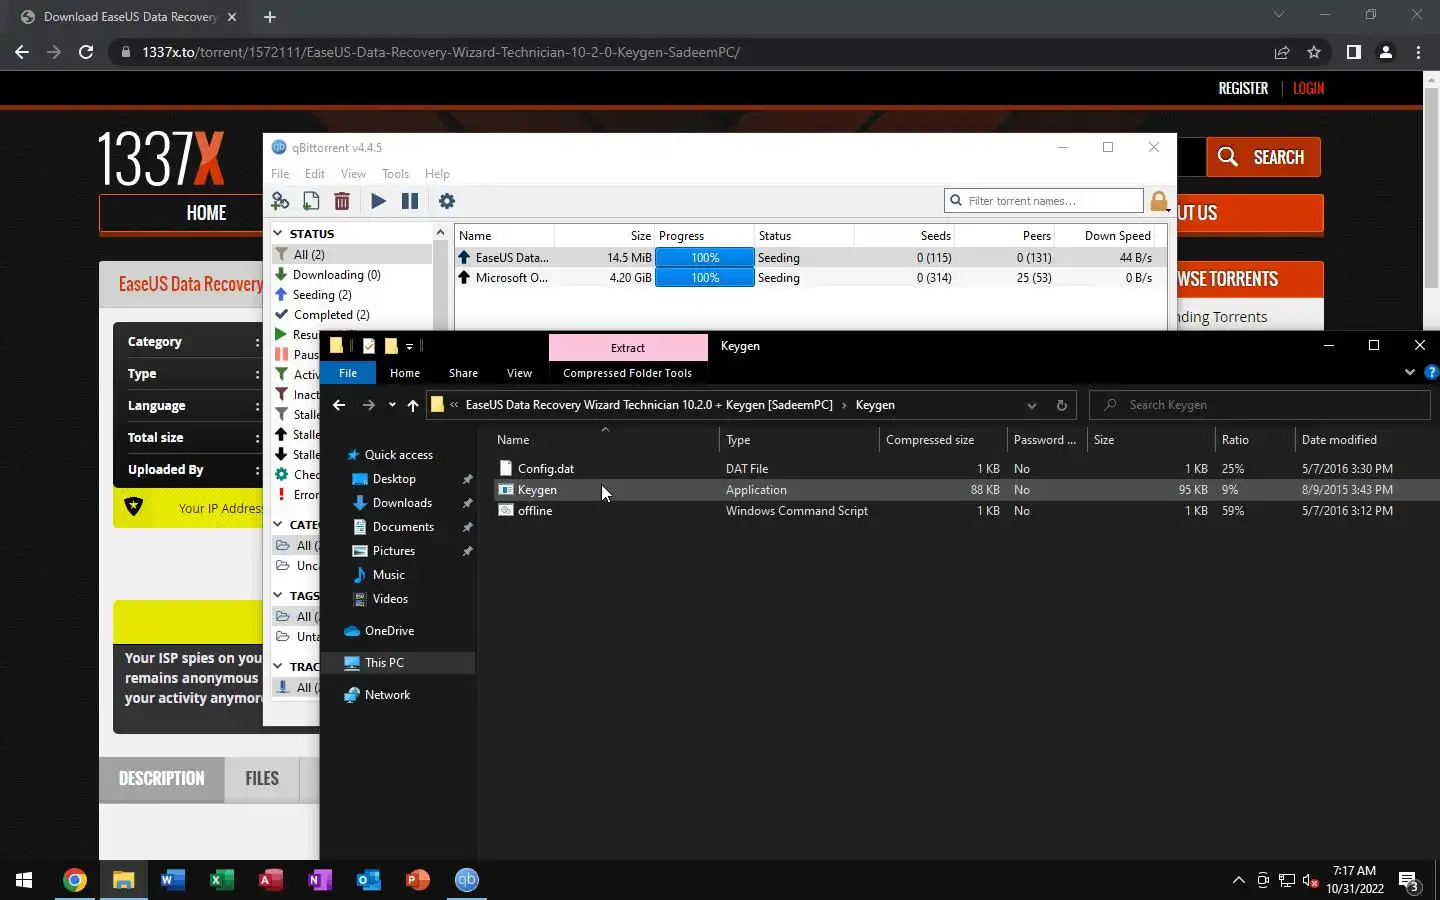Open the qBittorrent View menu
Viewport: 1440px width, 900px height.
[353, 174]
